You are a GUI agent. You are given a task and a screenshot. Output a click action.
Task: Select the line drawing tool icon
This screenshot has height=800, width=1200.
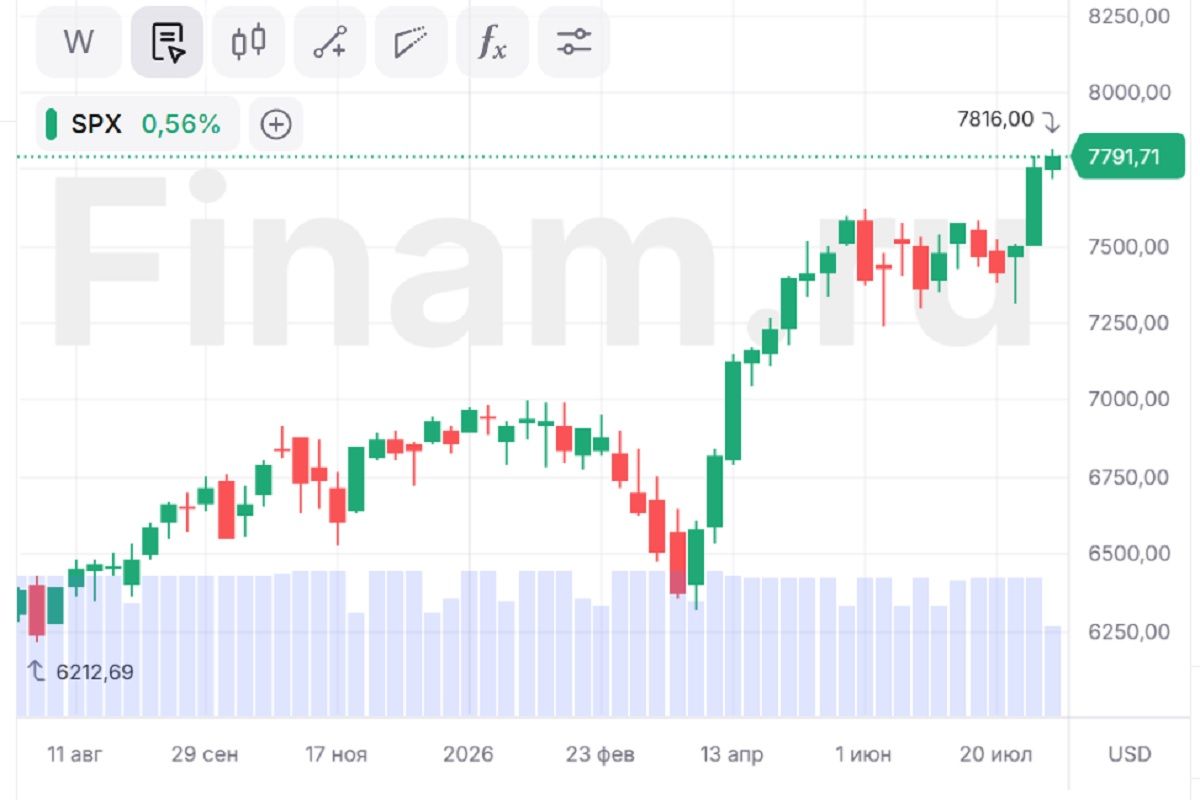(329, 42)
